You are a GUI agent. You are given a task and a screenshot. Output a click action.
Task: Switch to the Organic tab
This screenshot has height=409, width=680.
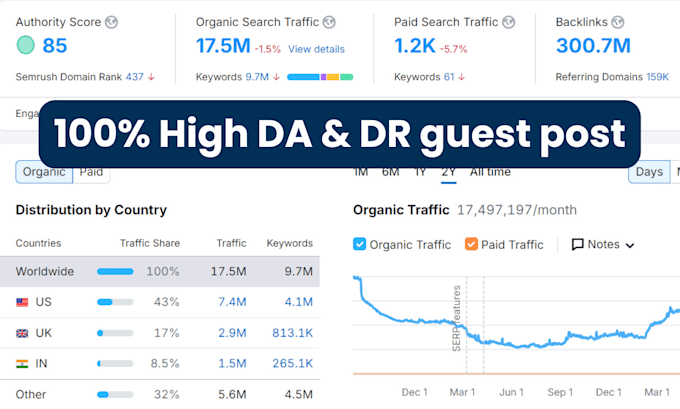(44, 172)
